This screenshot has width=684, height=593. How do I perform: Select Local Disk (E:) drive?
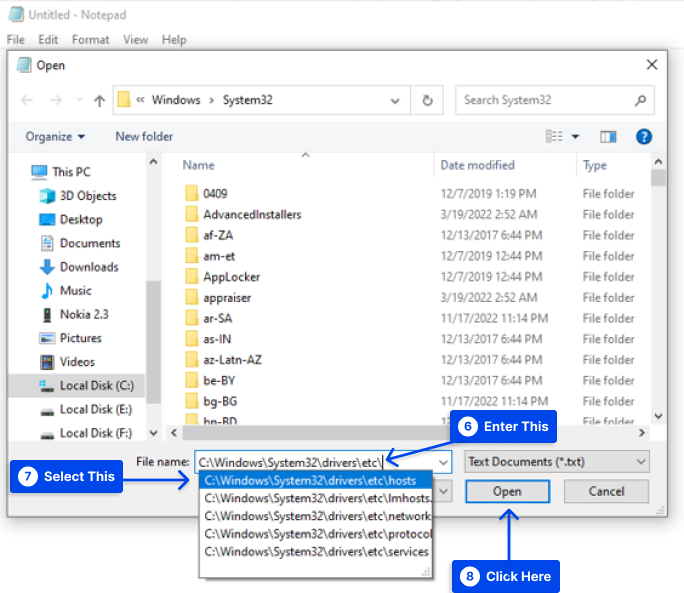tap(86, 409)
